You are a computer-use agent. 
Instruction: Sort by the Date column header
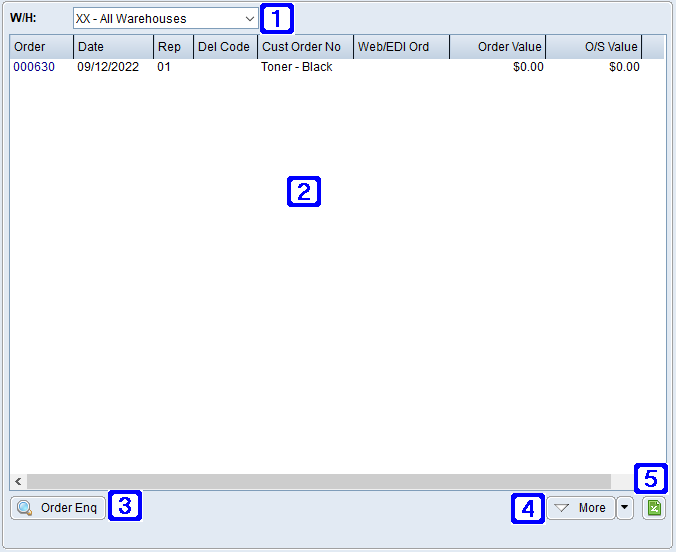tap(113, 47)
